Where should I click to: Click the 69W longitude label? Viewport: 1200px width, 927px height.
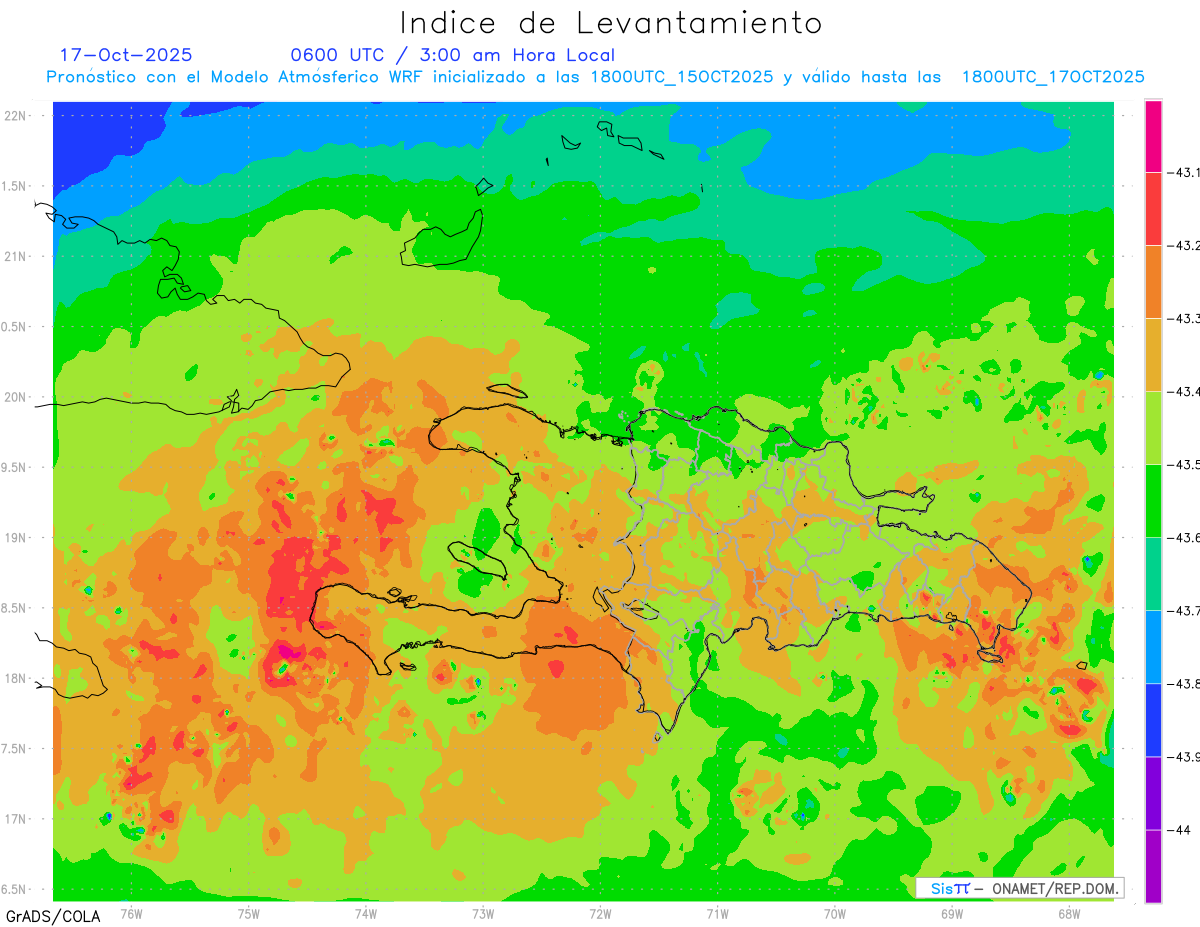pos(952,914)
